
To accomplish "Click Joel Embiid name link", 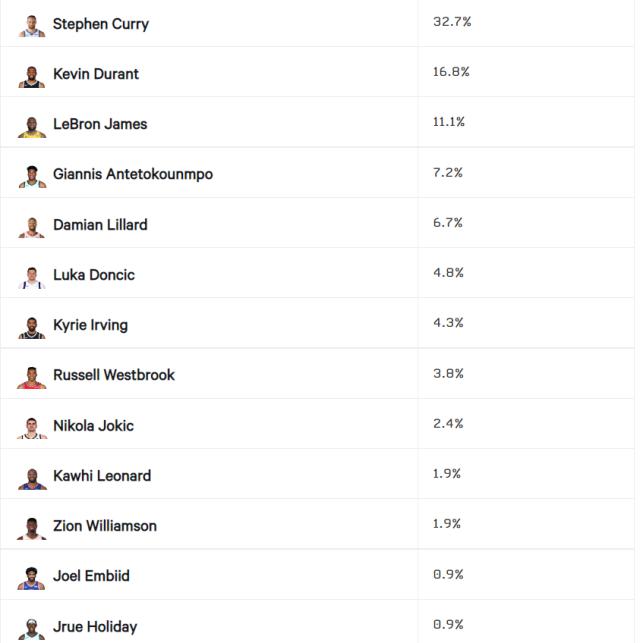I will (91, 575).
